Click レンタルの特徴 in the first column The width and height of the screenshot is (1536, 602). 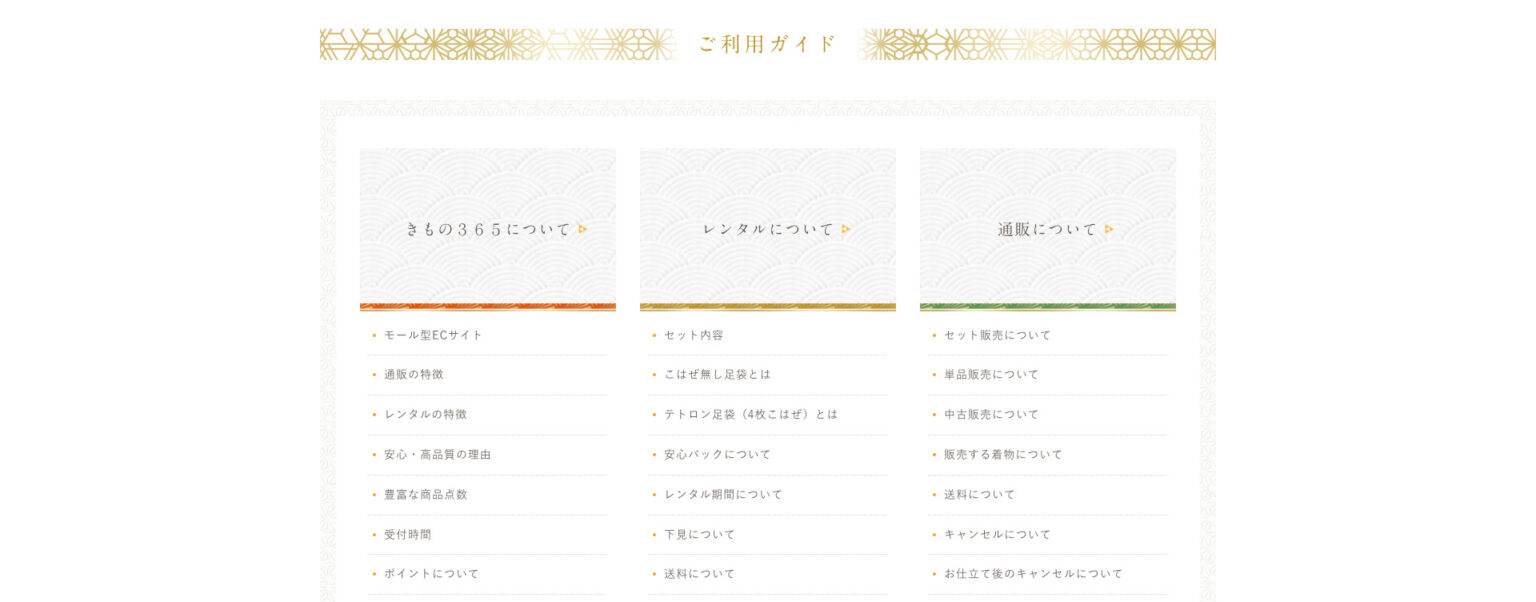pos(425,414)
